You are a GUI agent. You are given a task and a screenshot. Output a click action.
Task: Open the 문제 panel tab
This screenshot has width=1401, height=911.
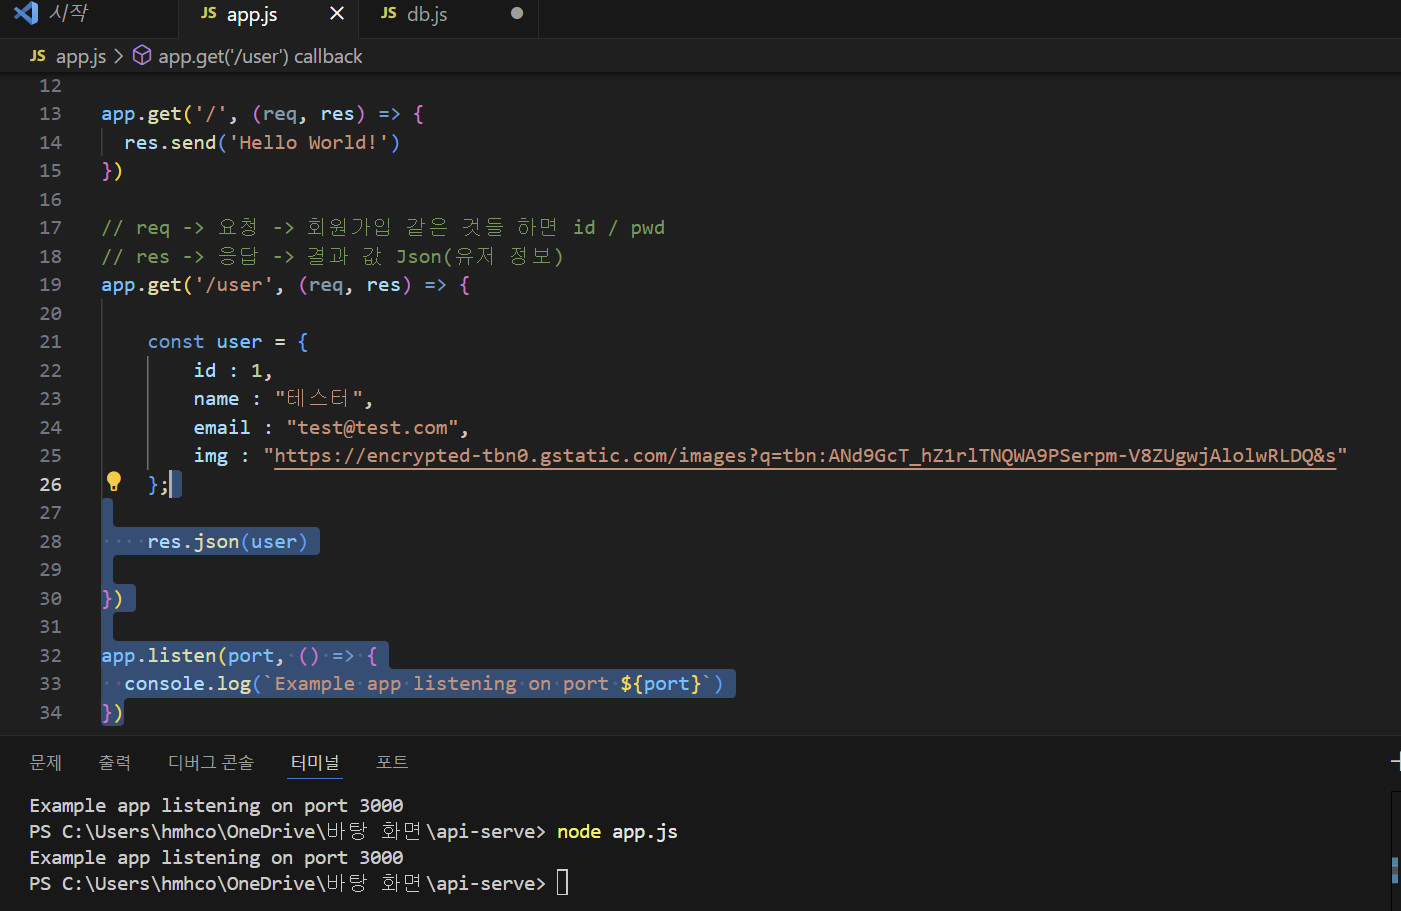coord(46,763)
